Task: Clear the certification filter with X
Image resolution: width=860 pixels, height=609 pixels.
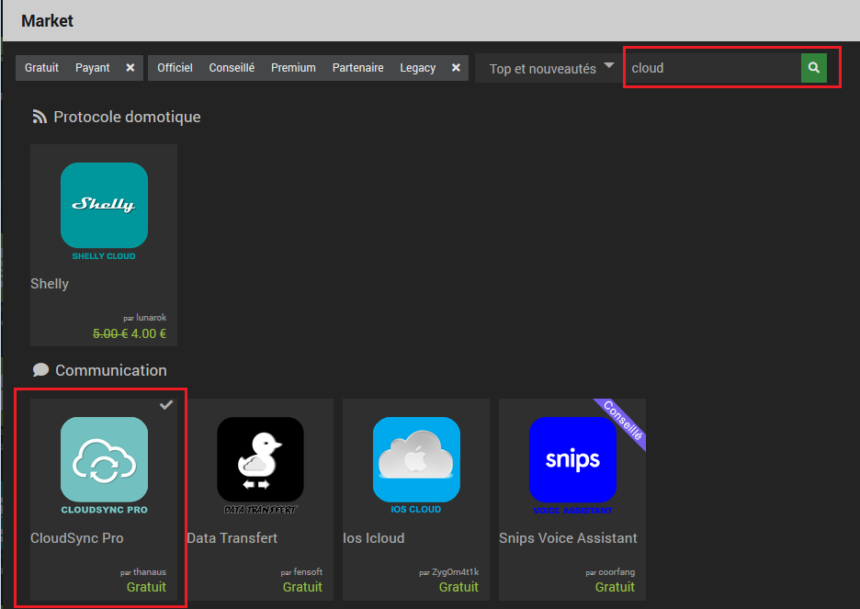Action: click(456, 68)
